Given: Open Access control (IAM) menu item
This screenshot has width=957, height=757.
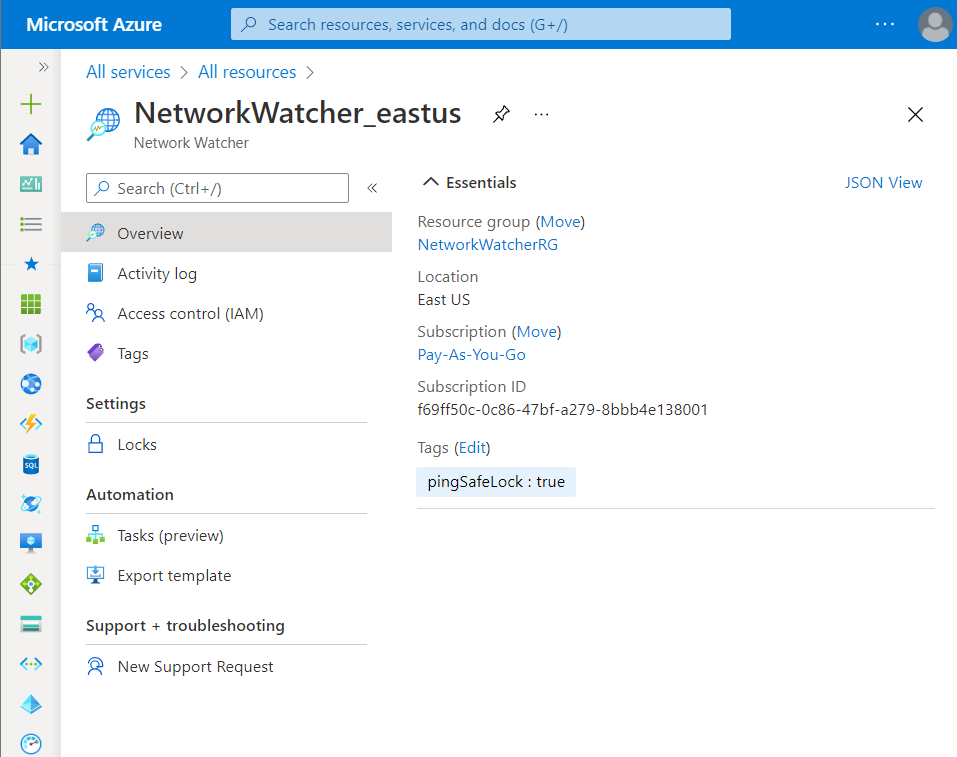Looking at the screenshot, I should 190,313.
